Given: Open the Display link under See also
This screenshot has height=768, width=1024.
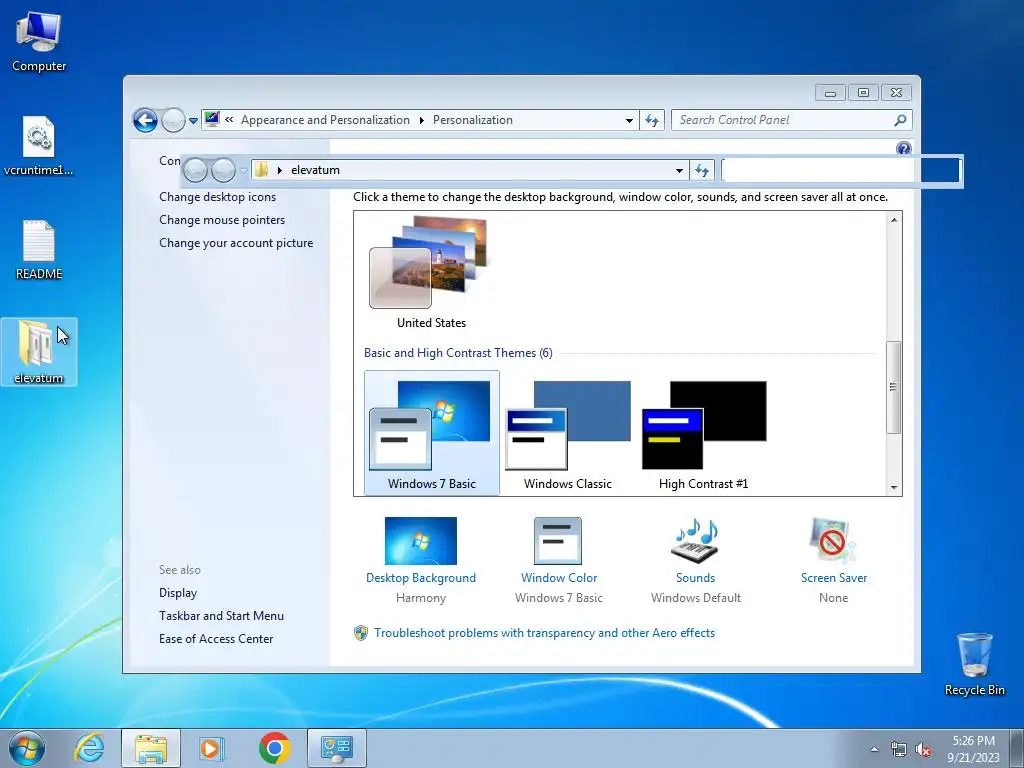Looking at the screenshot, I should [x=178, y=593].
